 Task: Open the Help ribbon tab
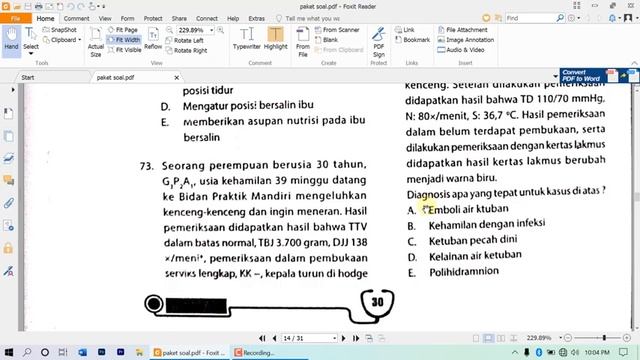click(x=233, y=18)
